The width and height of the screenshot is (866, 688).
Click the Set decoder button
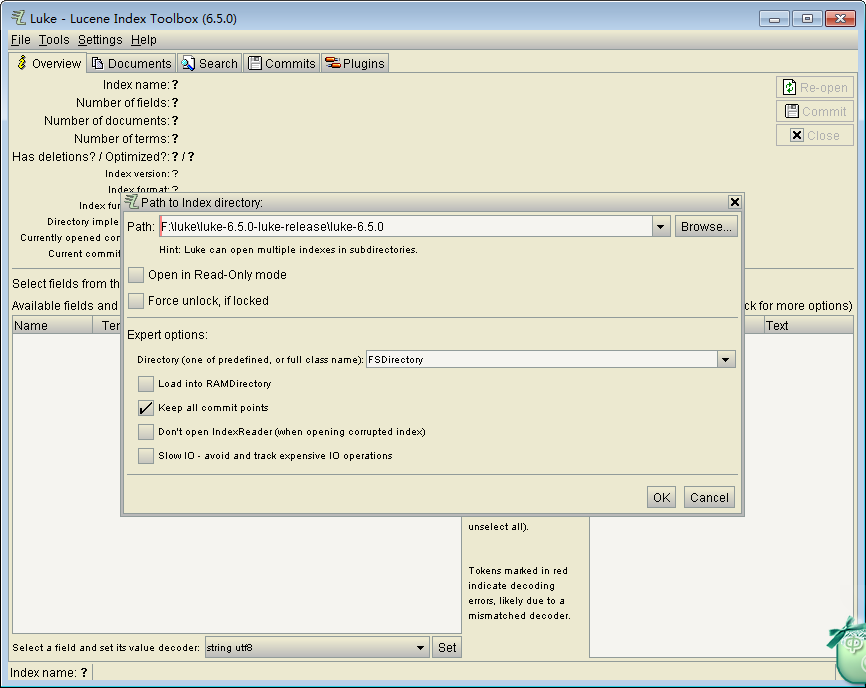tap(447, 648)
